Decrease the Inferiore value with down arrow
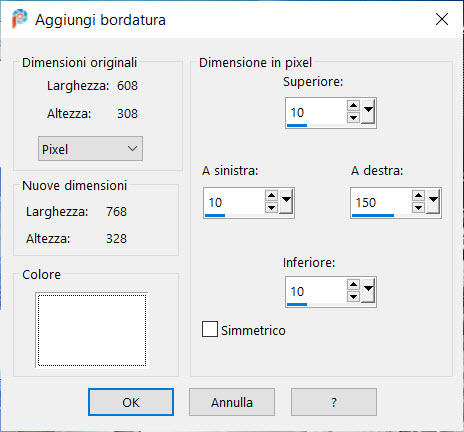Screen dimensions: 464x432 353,296
